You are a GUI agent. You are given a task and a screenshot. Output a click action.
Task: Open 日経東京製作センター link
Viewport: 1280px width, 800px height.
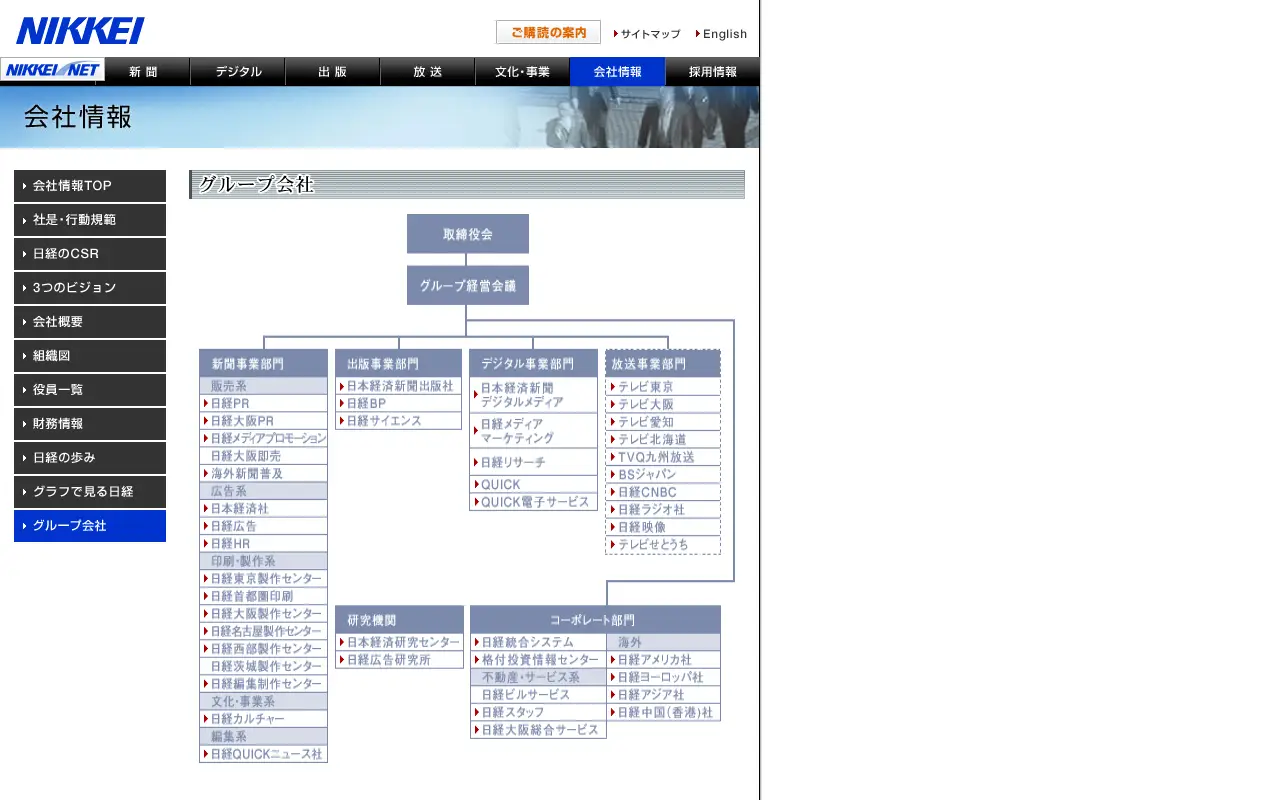[x=264, y=578]
